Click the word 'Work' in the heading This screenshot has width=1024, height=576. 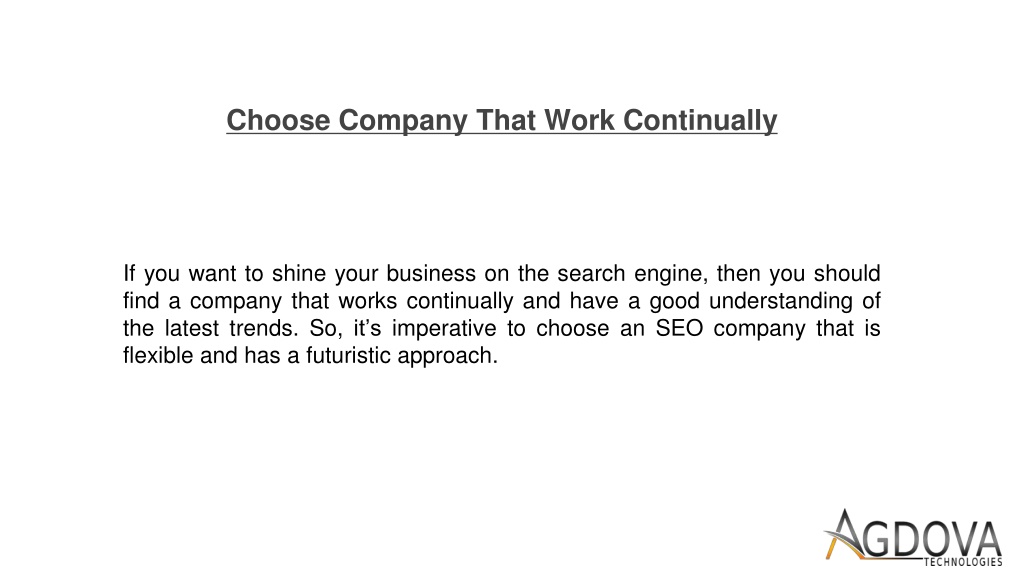pos(579,120)
